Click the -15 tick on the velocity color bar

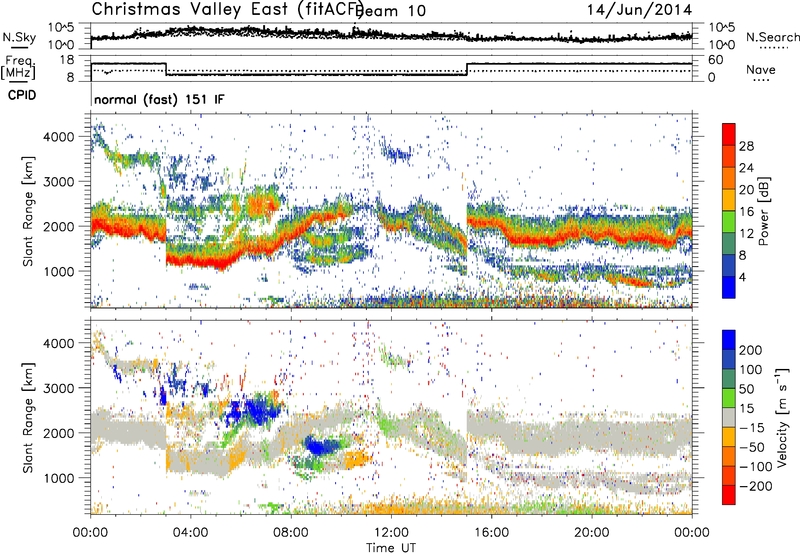coord(752,428)
